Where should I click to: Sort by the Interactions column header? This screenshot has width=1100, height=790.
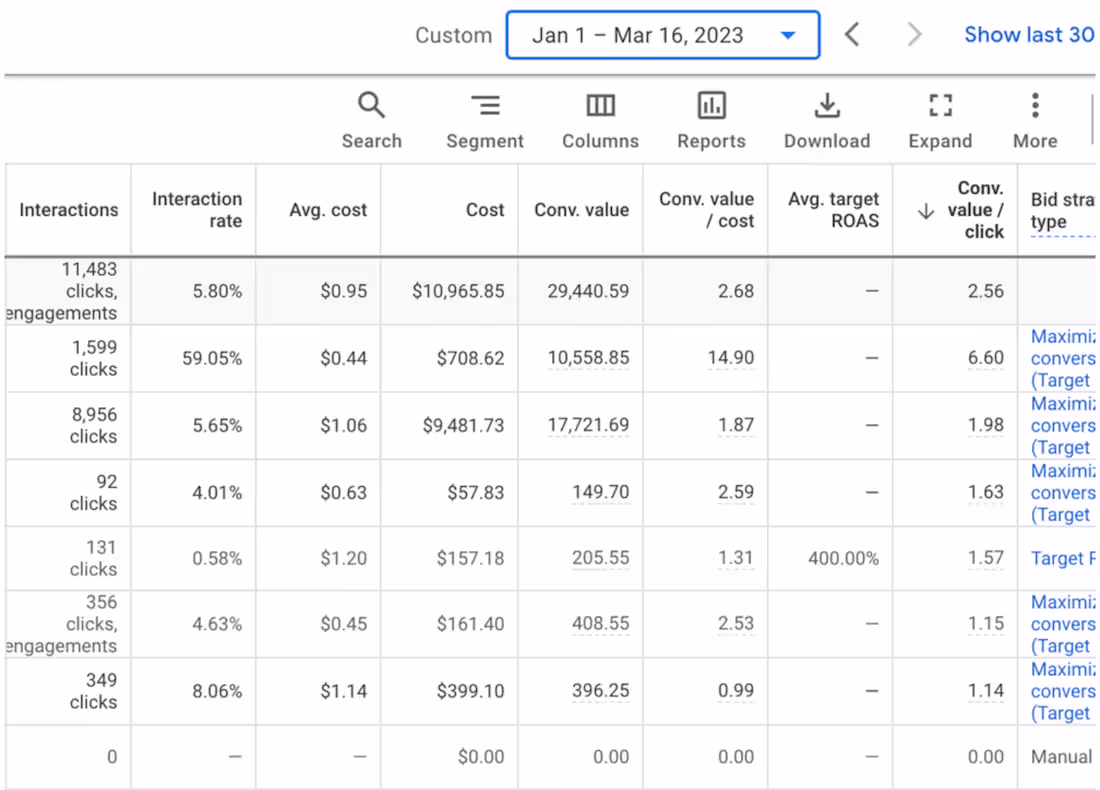69,210
